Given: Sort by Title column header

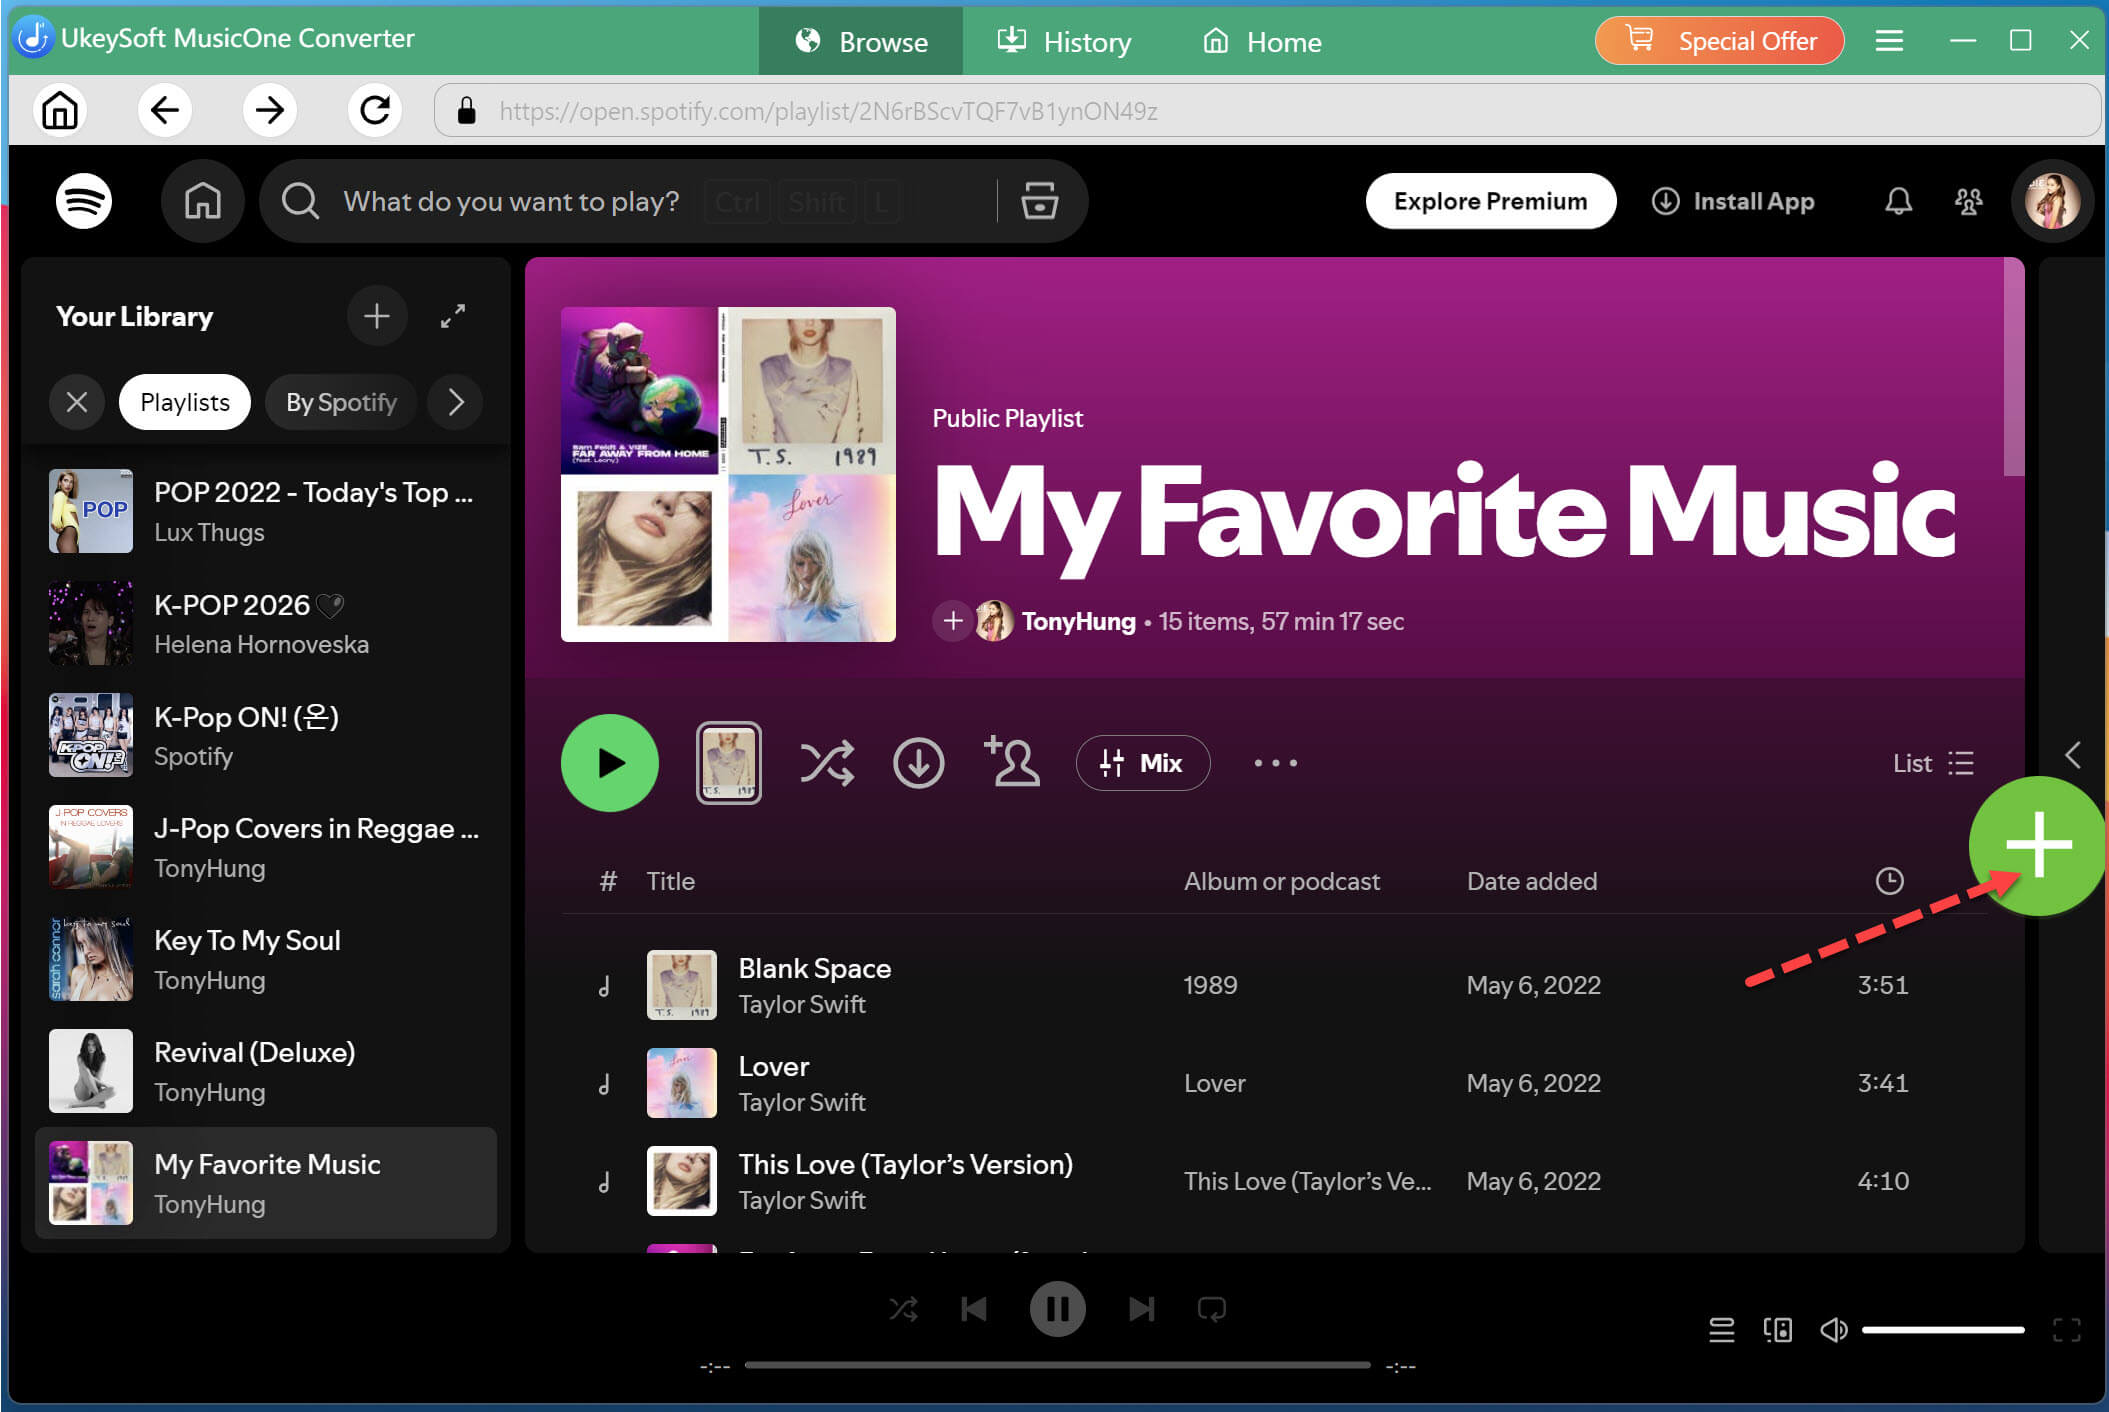Looking at the screenshot, I should tap(670, 881).
